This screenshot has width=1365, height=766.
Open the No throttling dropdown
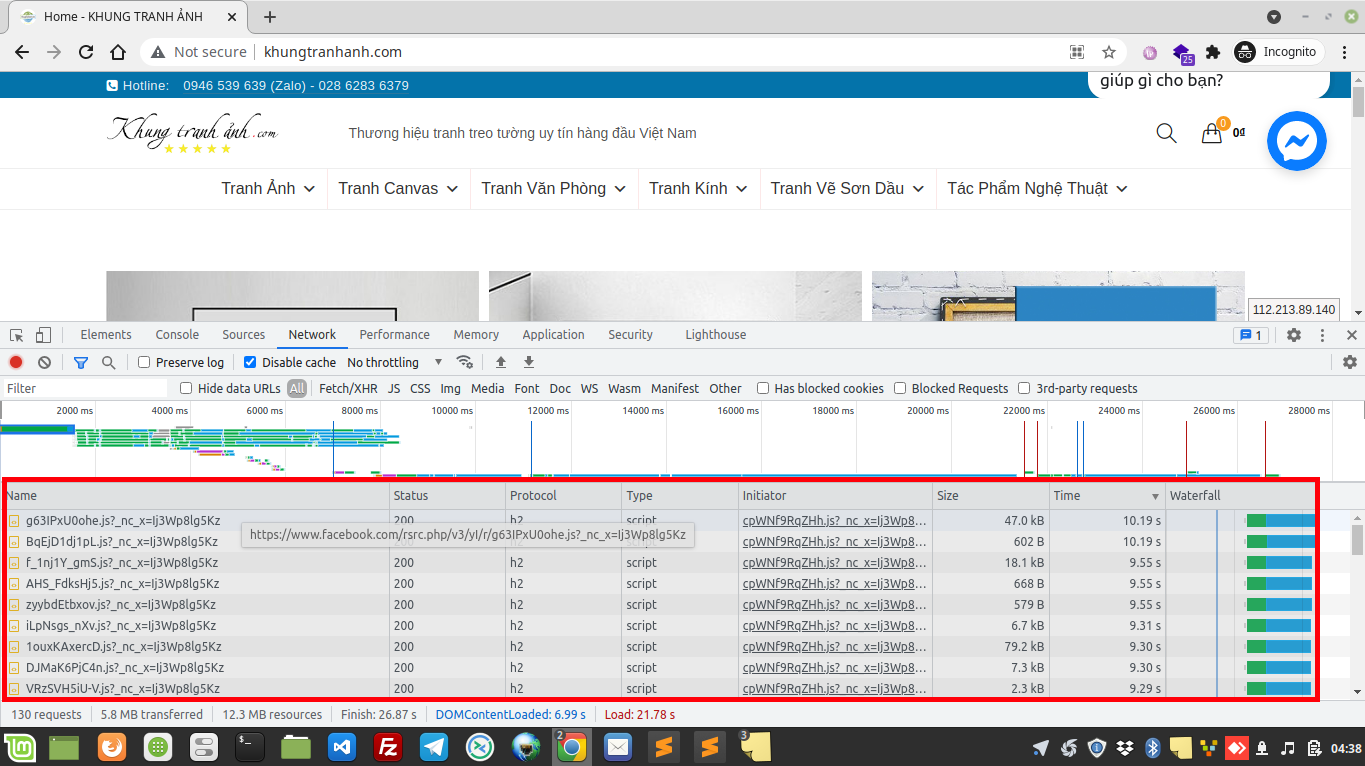pyautogui.click(x=395, y=362)
